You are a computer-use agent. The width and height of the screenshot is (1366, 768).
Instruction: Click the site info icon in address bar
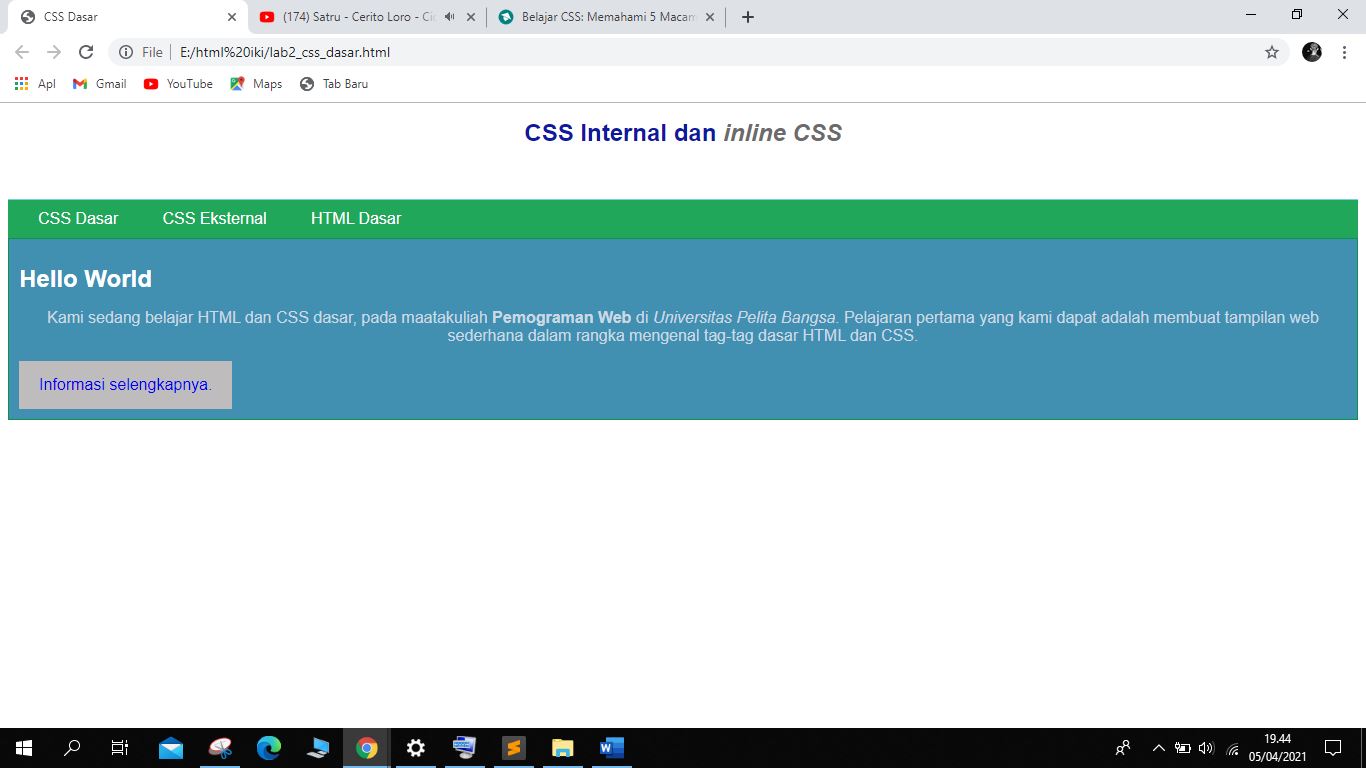[x=125, y=52]
